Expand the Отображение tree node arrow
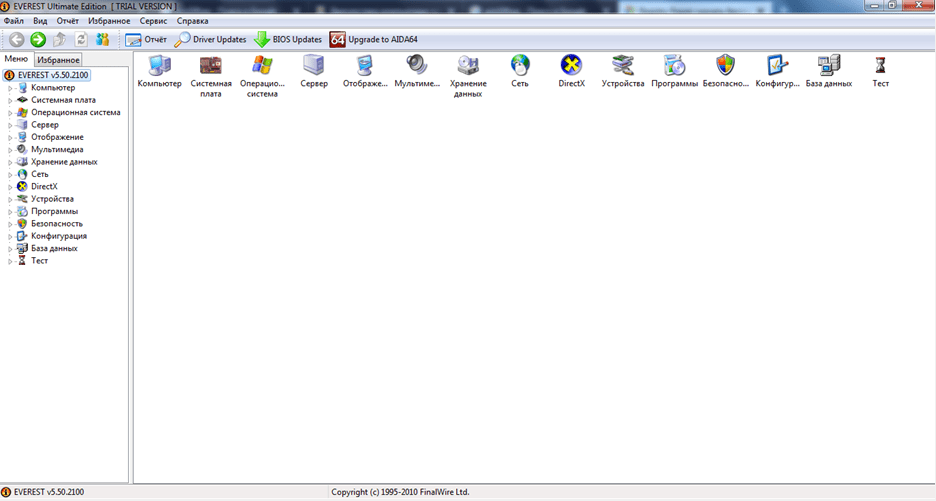This screenshot has width=936, height=501. click(x=10, y=137)
